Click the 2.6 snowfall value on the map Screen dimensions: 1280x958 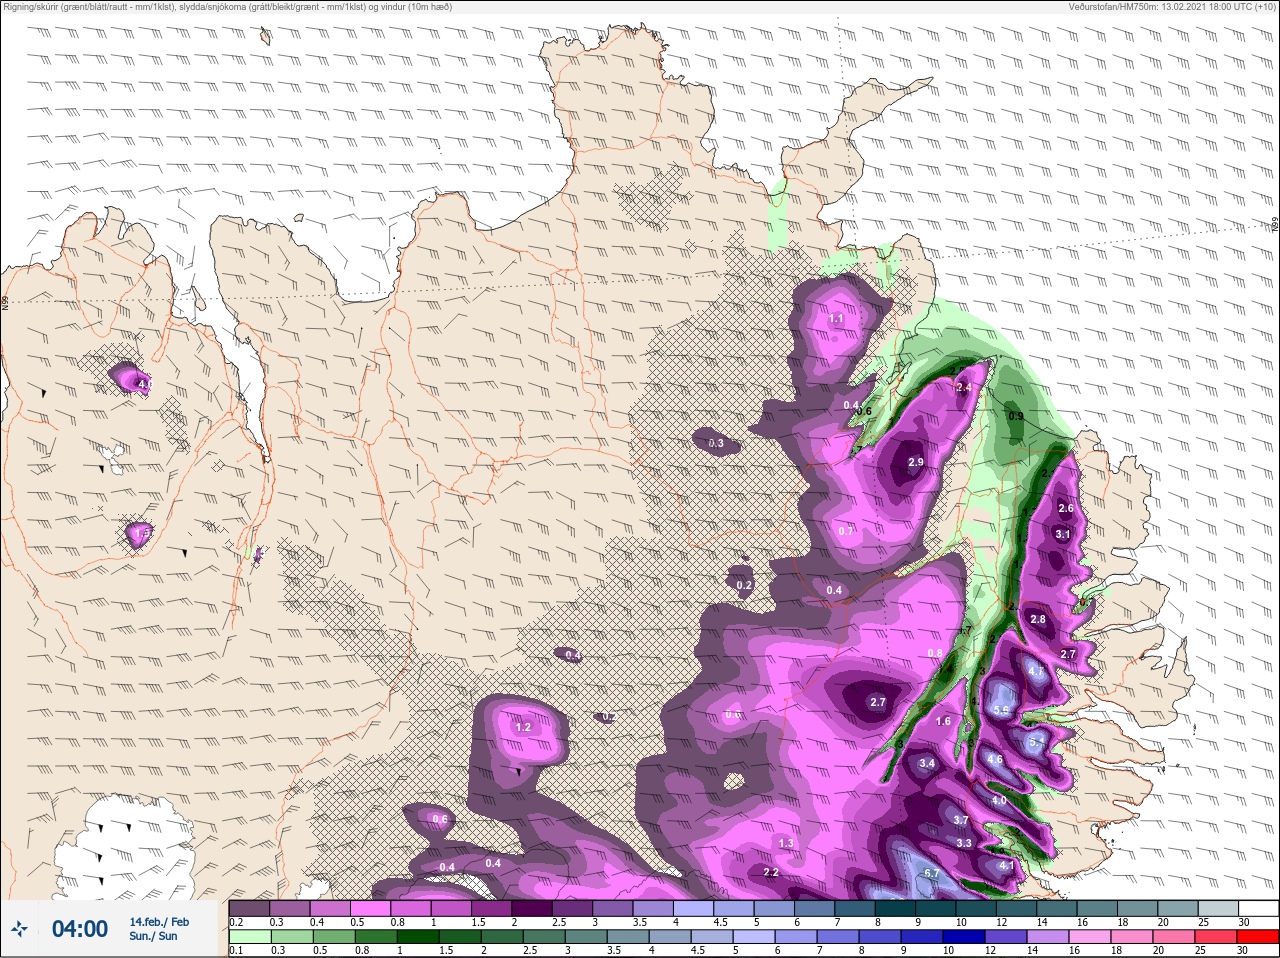coord(1066,508)
